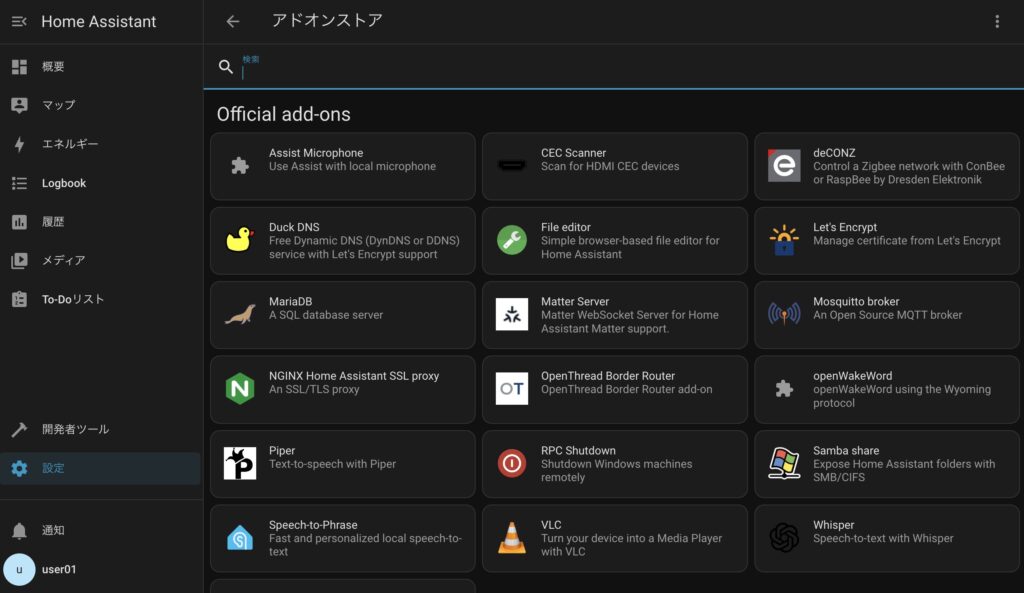Click the Speech-to-Phrase house icon
The height and width of the screenshot is (593, 1024).
coord(240,537)
